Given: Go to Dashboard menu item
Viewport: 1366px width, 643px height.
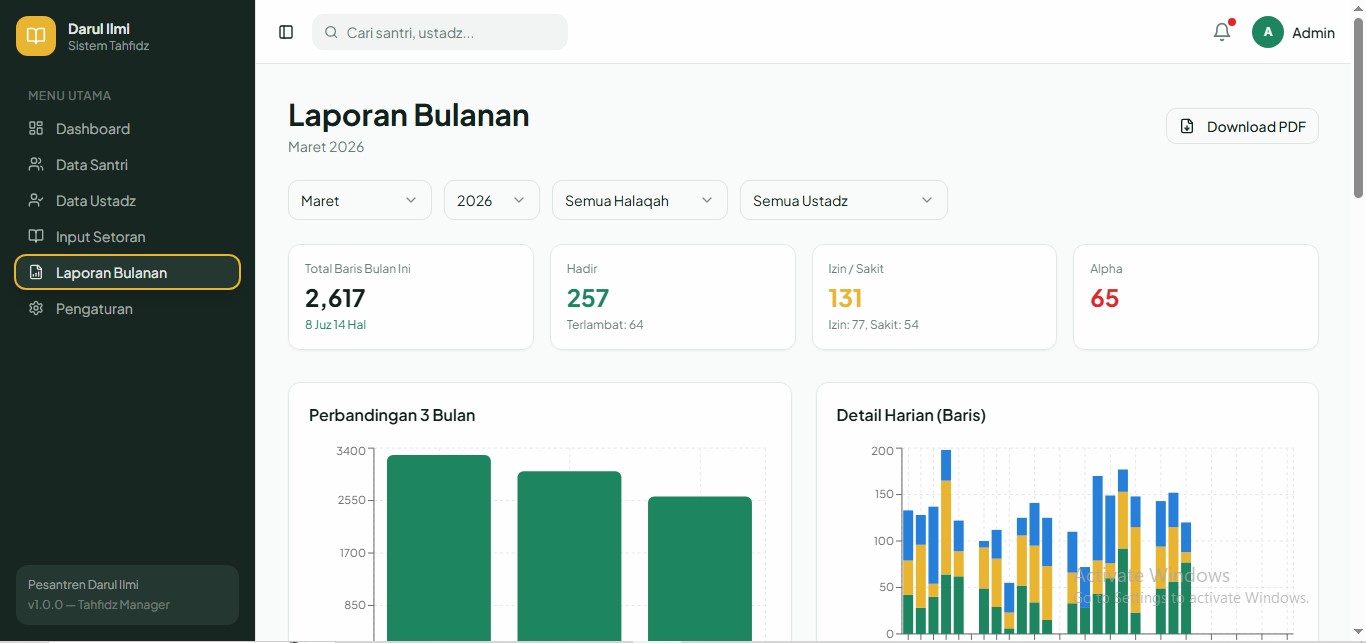Looking at the screenshot, I should pyautogui.click(x=128, y=128).
